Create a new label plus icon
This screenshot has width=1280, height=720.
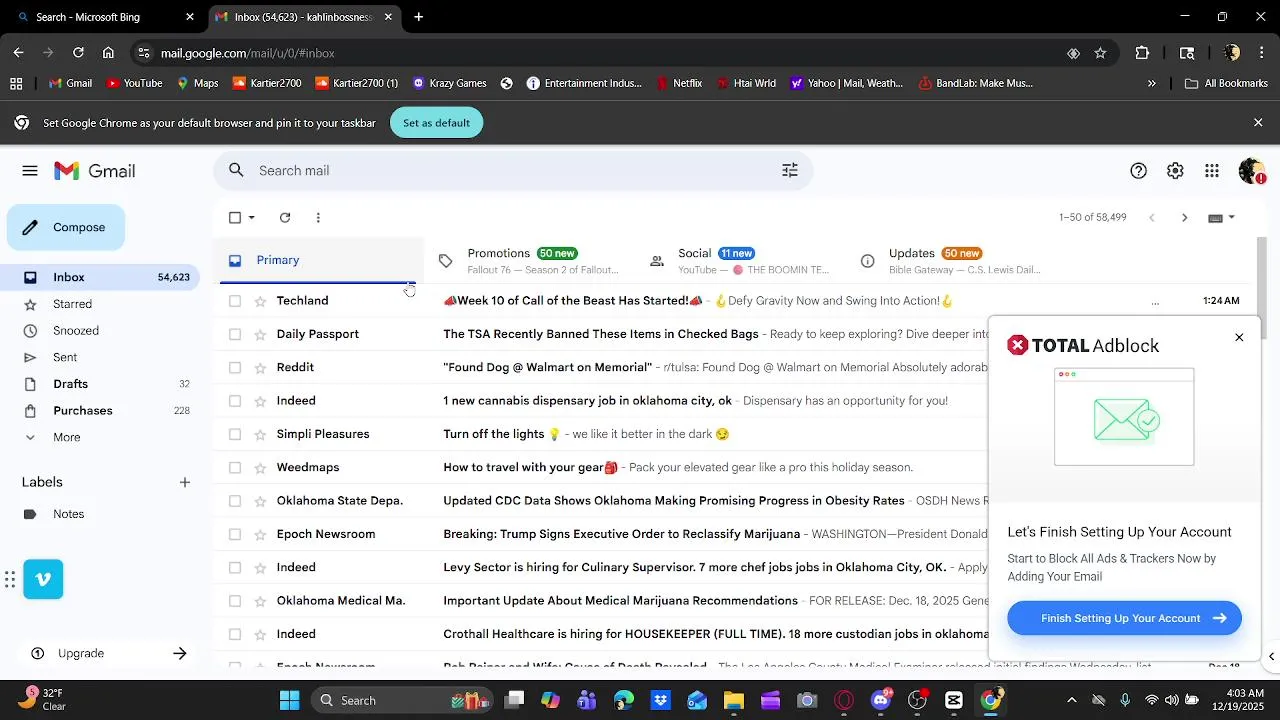(x=184, y=482)
